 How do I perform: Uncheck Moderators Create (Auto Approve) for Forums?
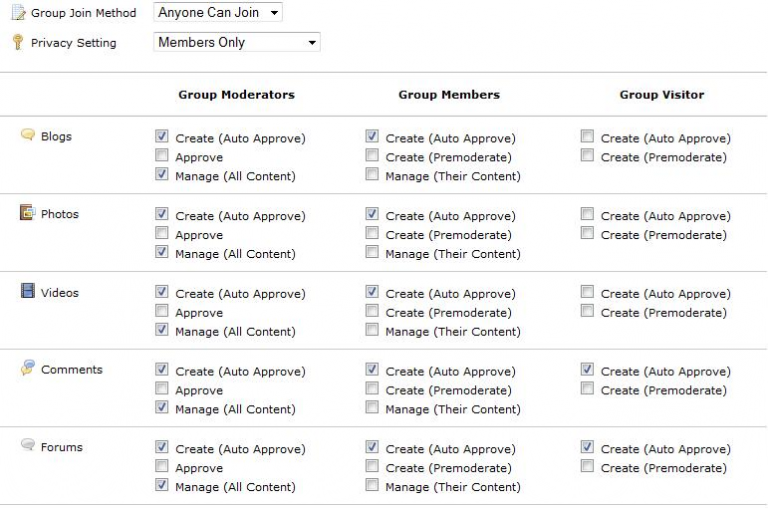click(162, 447)
